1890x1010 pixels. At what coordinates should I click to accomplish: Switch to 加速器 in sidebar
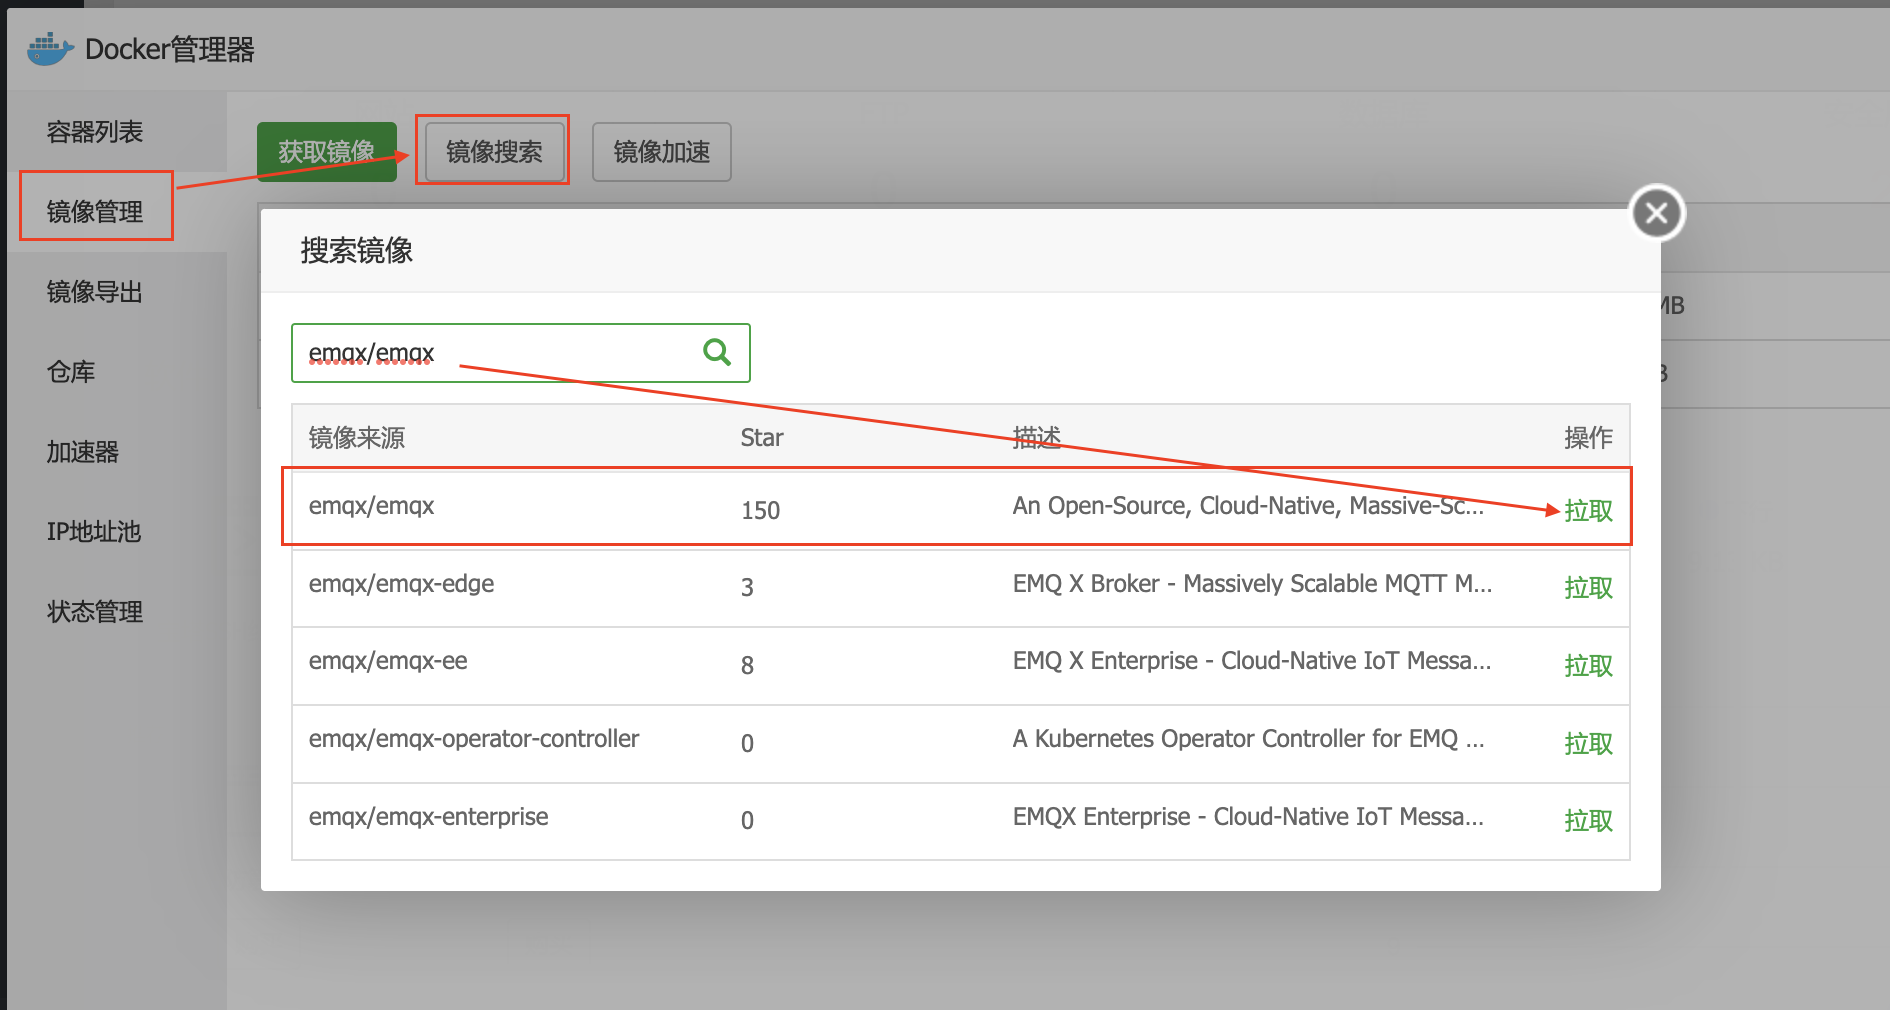tap(83, 452)
